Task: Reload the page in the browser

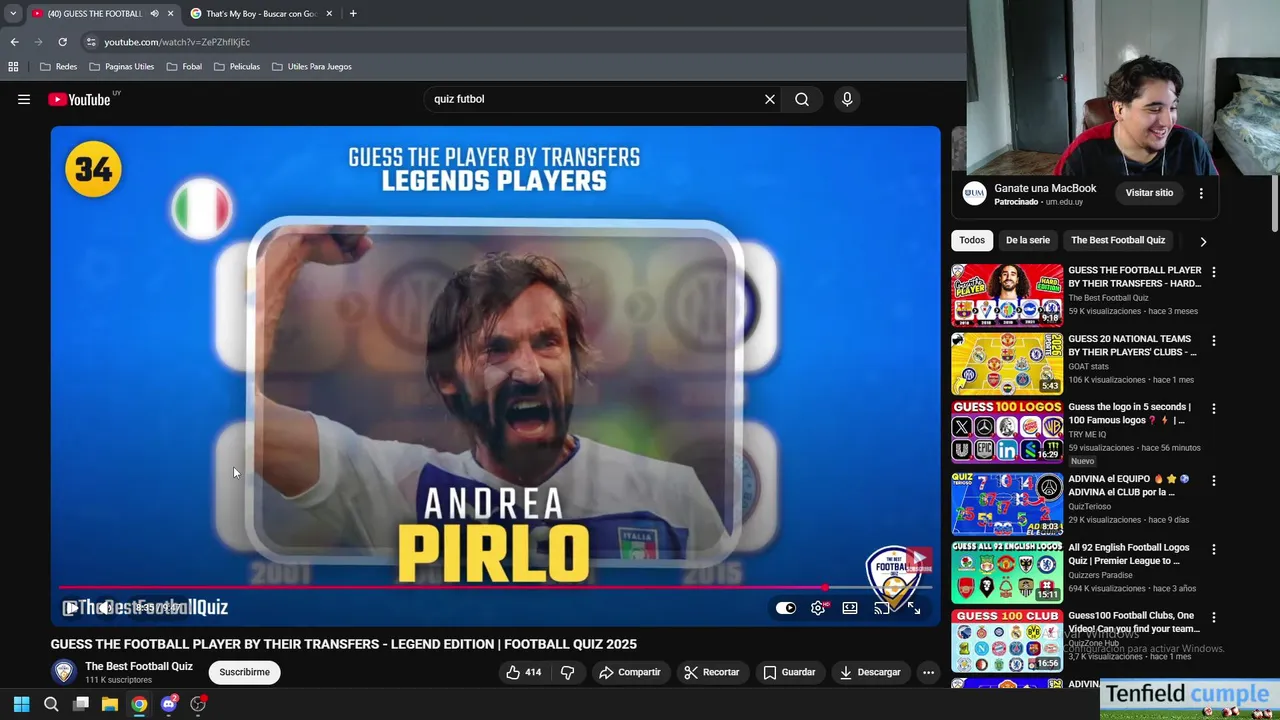Action: pos(62,42)
